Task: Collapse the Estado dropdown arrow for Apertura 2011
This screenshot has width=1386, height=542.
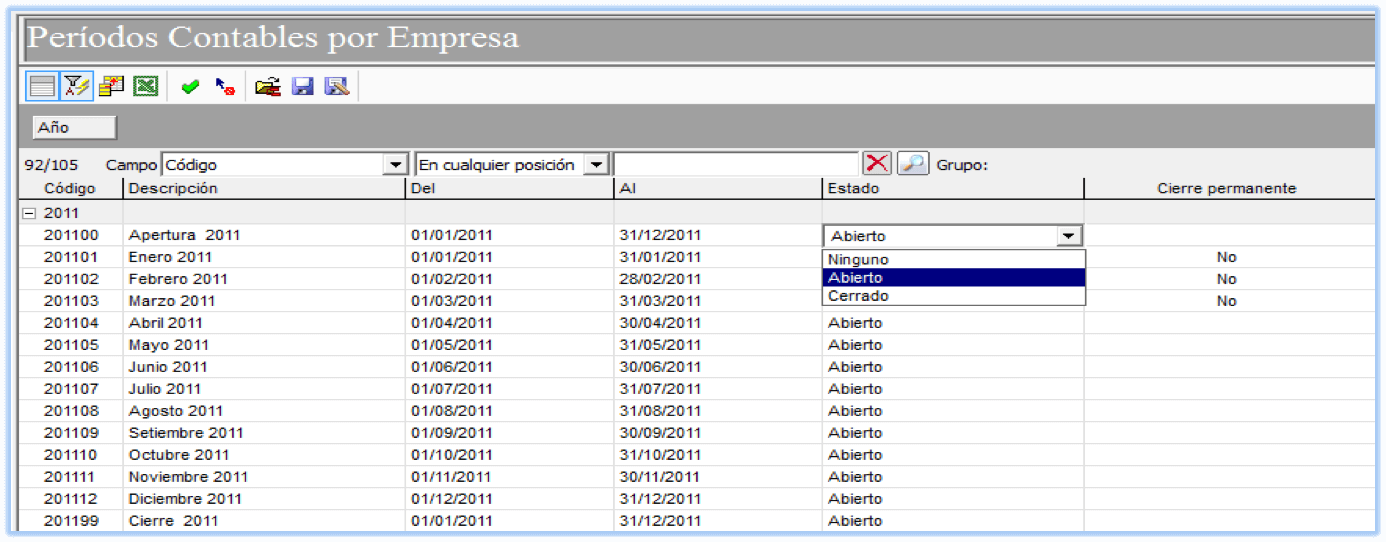Action: pos(1070,236)
